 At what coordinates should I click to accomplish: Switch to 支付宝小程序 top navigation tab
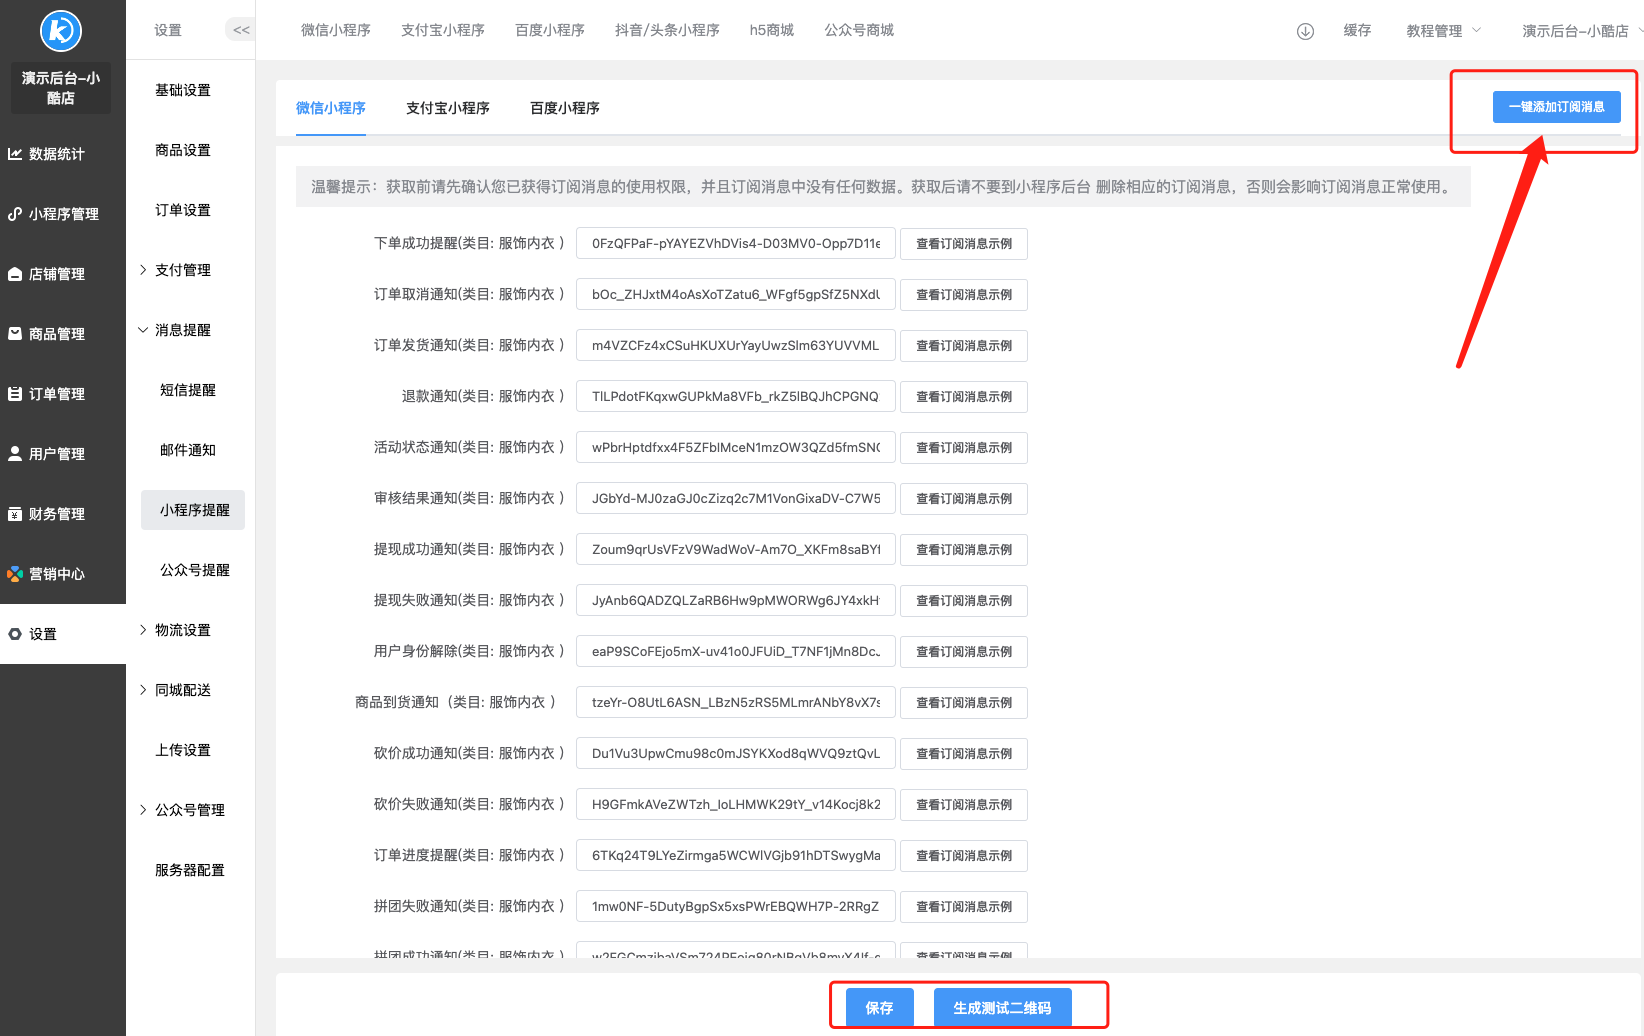click(443, 30)
